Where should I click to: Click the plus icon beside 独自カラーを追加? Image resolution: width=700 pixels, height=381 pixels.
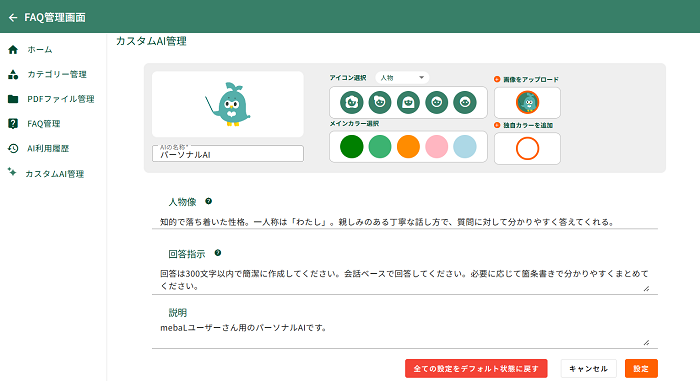497,125
